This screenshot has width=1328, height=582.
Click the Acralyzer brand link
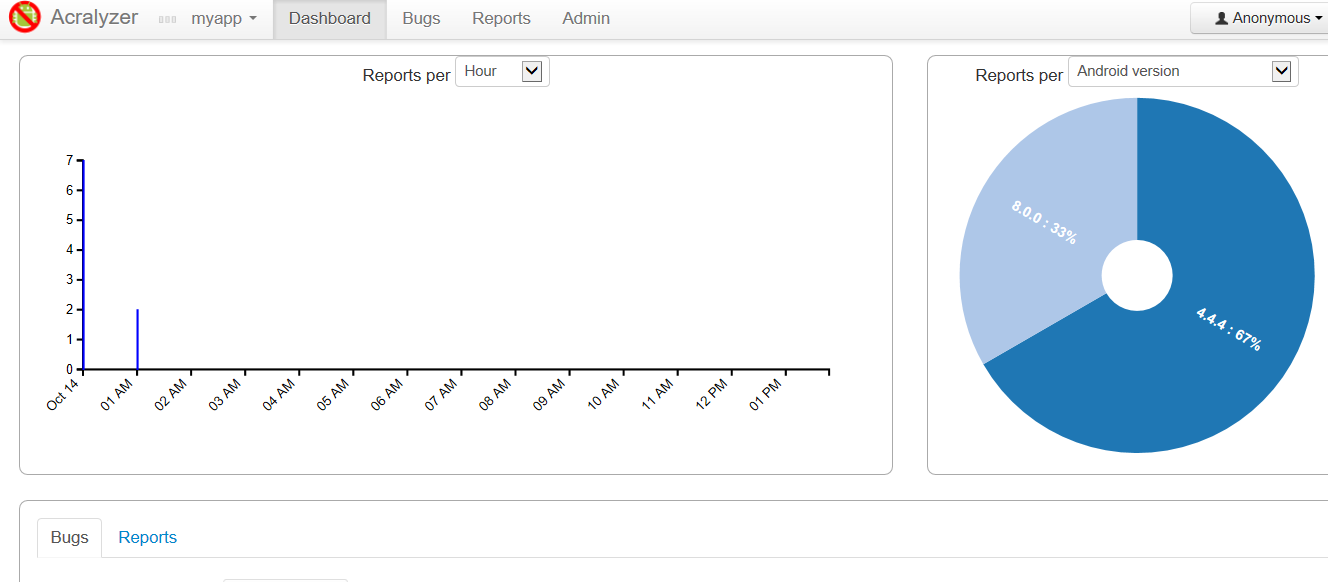point(94,18)
